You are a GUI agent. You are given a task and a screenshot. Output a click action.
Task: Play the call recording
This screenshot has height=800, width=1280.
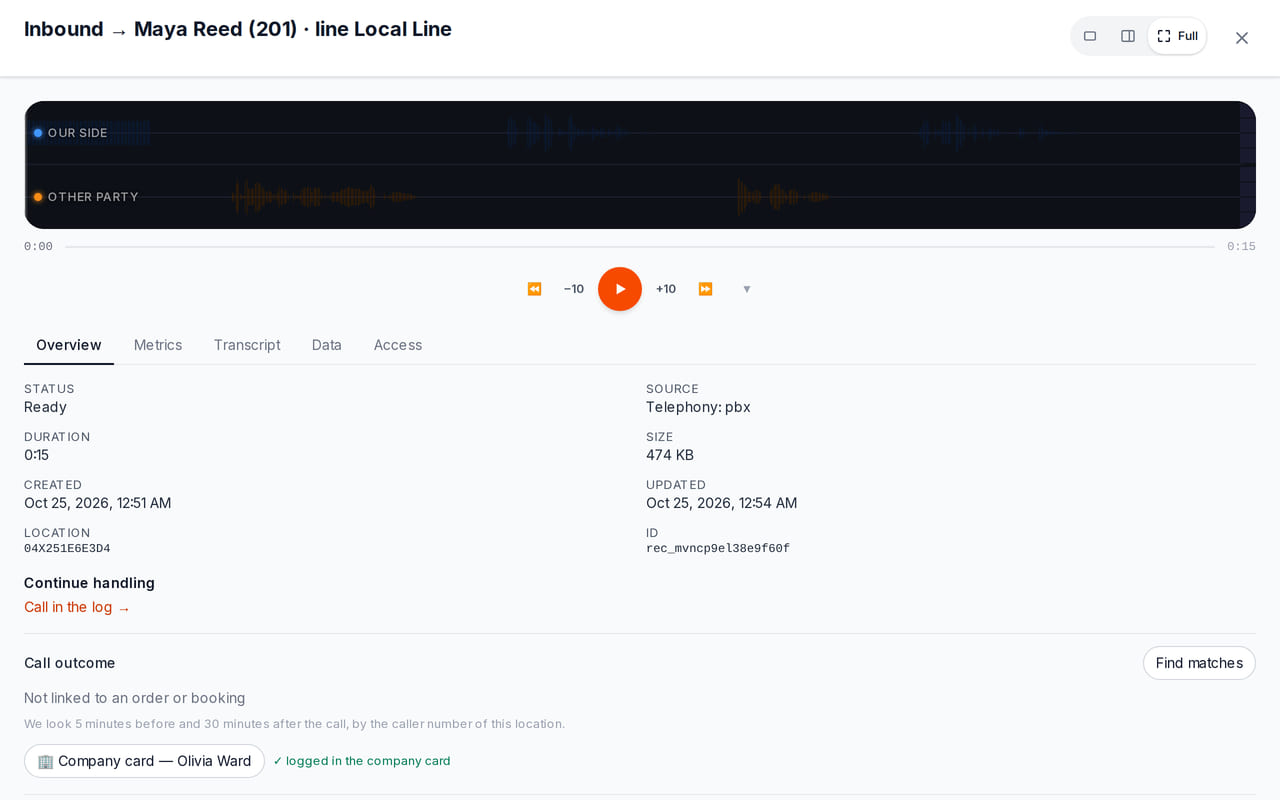[620, 289]
